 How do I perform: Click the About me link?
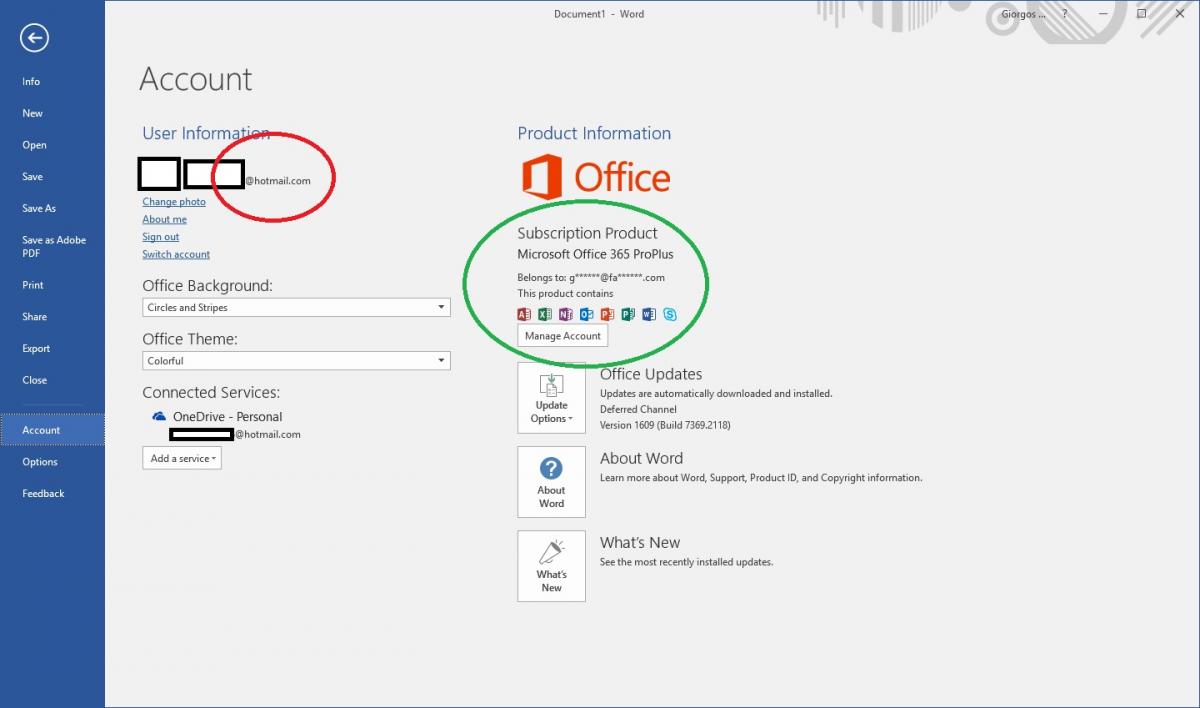click(x=164, y=219)
